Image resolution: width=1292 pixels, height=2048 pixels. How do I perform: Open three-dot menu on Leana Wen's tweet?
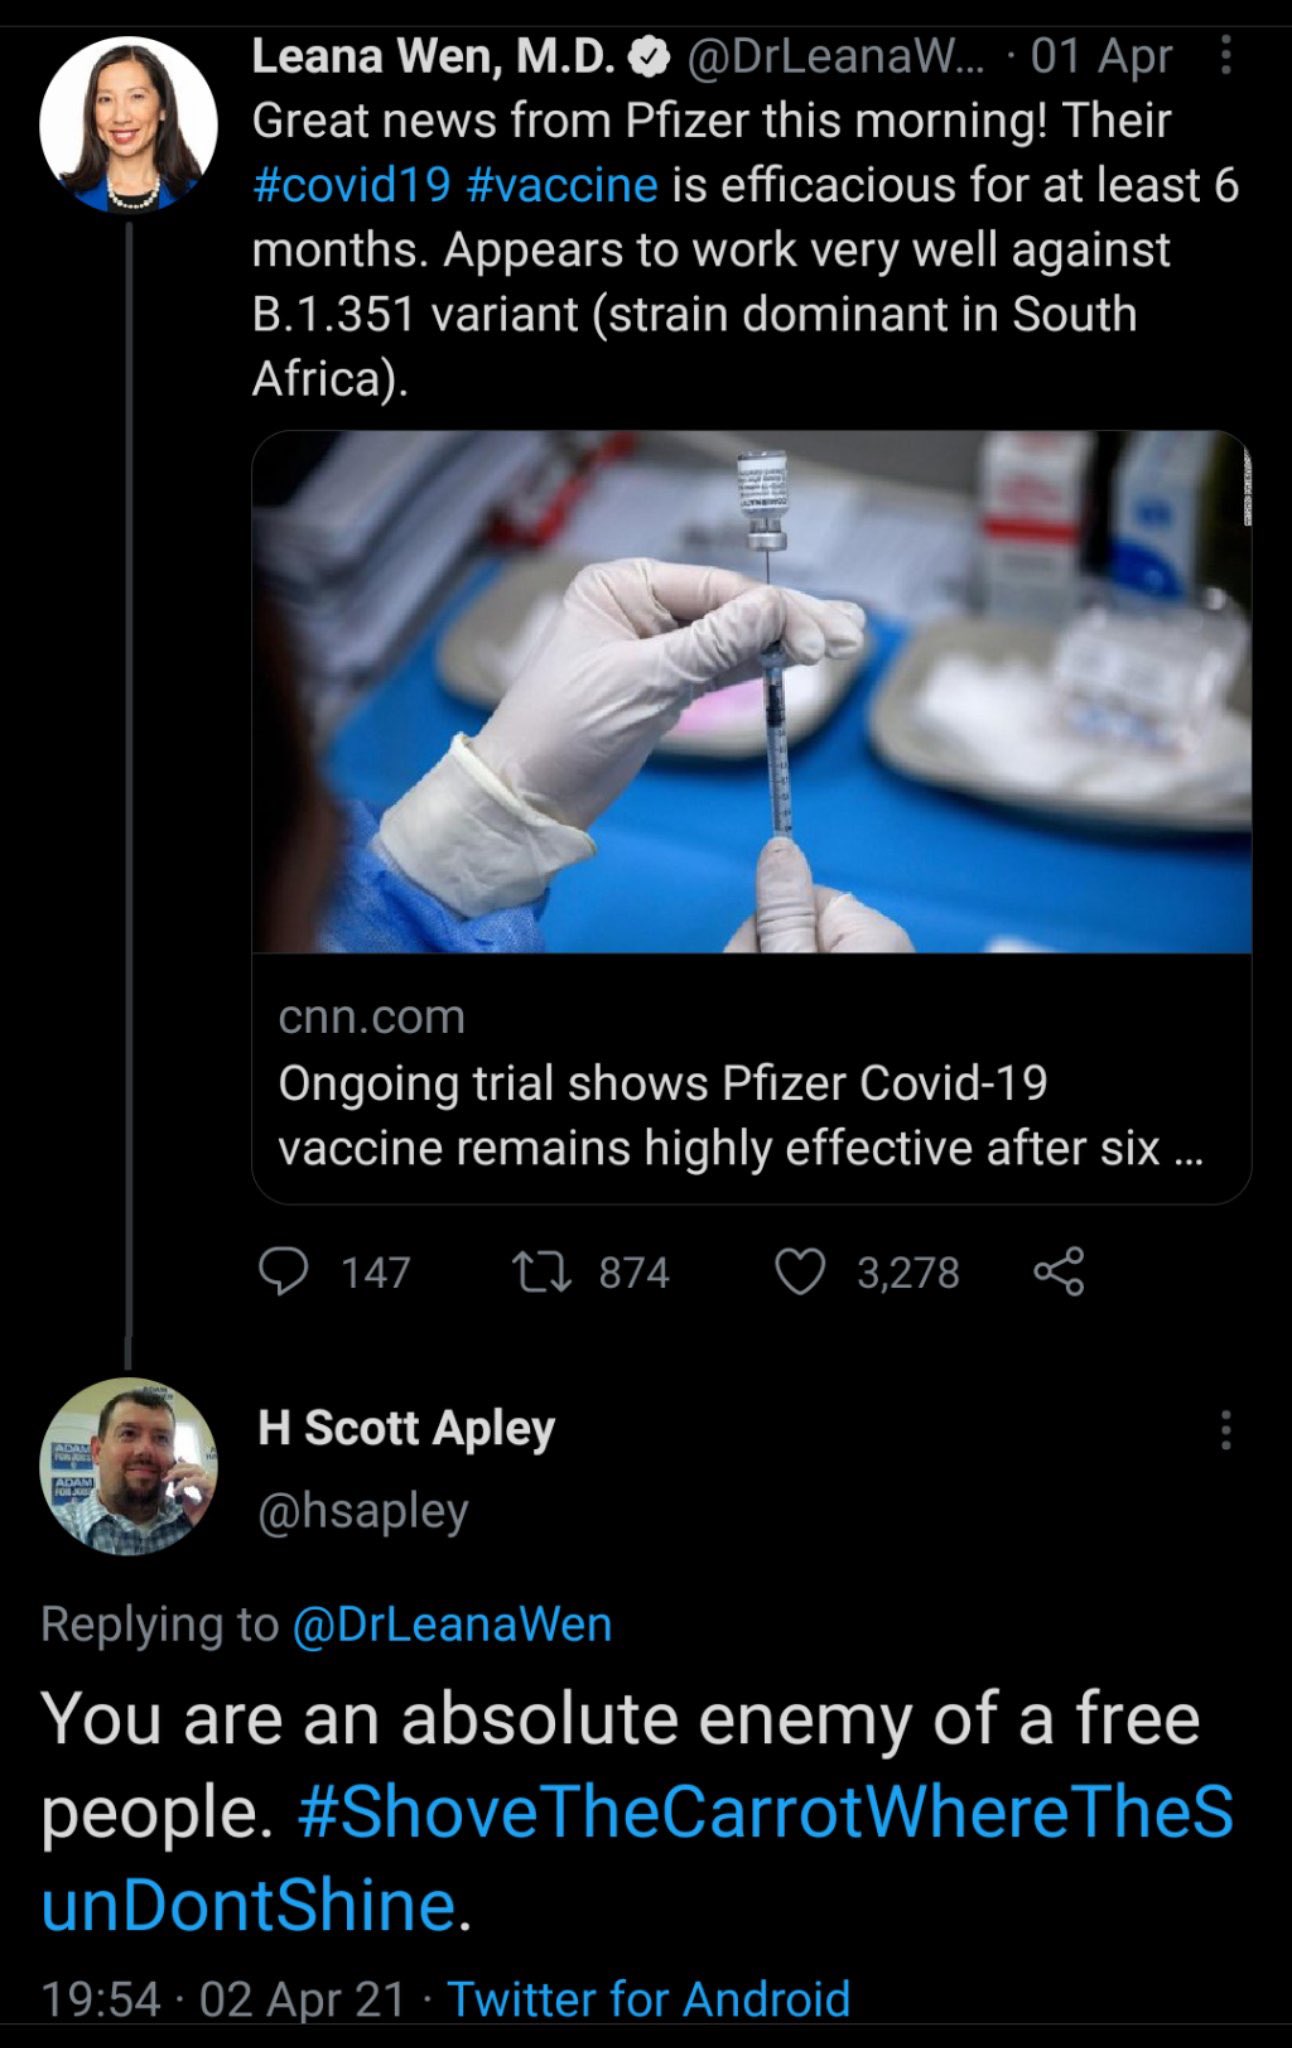pos(1226,57)
